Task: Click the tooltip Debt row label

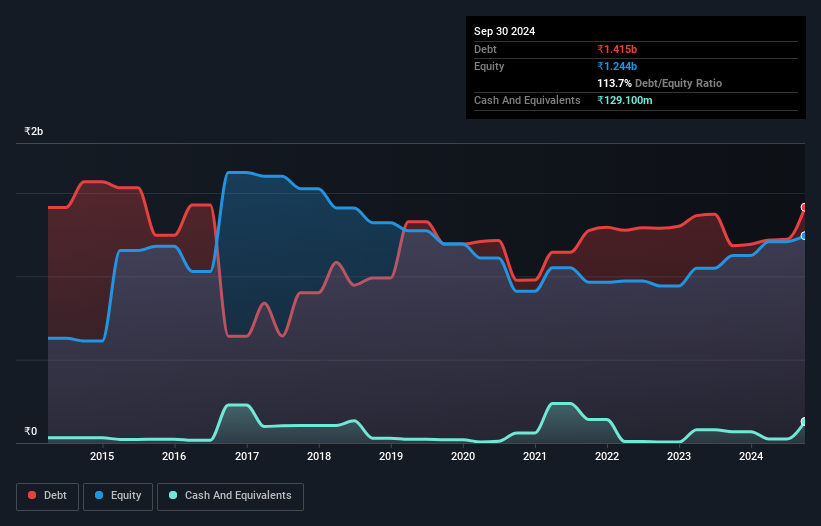Action: (485, 49)
